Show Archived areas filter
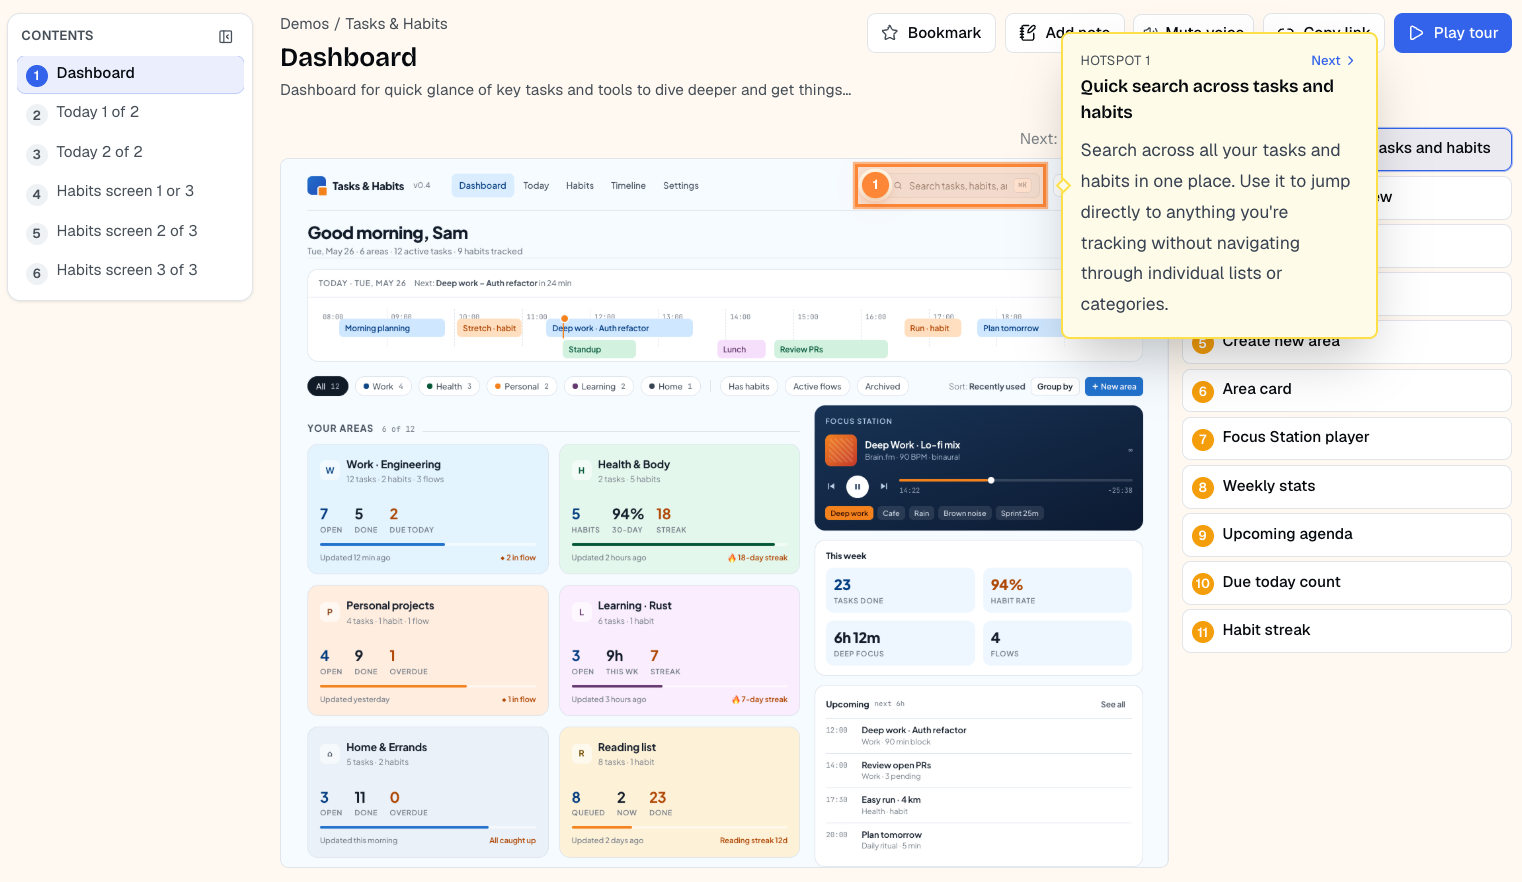Viewport: 1522px width, 882px height. point(883,386)
